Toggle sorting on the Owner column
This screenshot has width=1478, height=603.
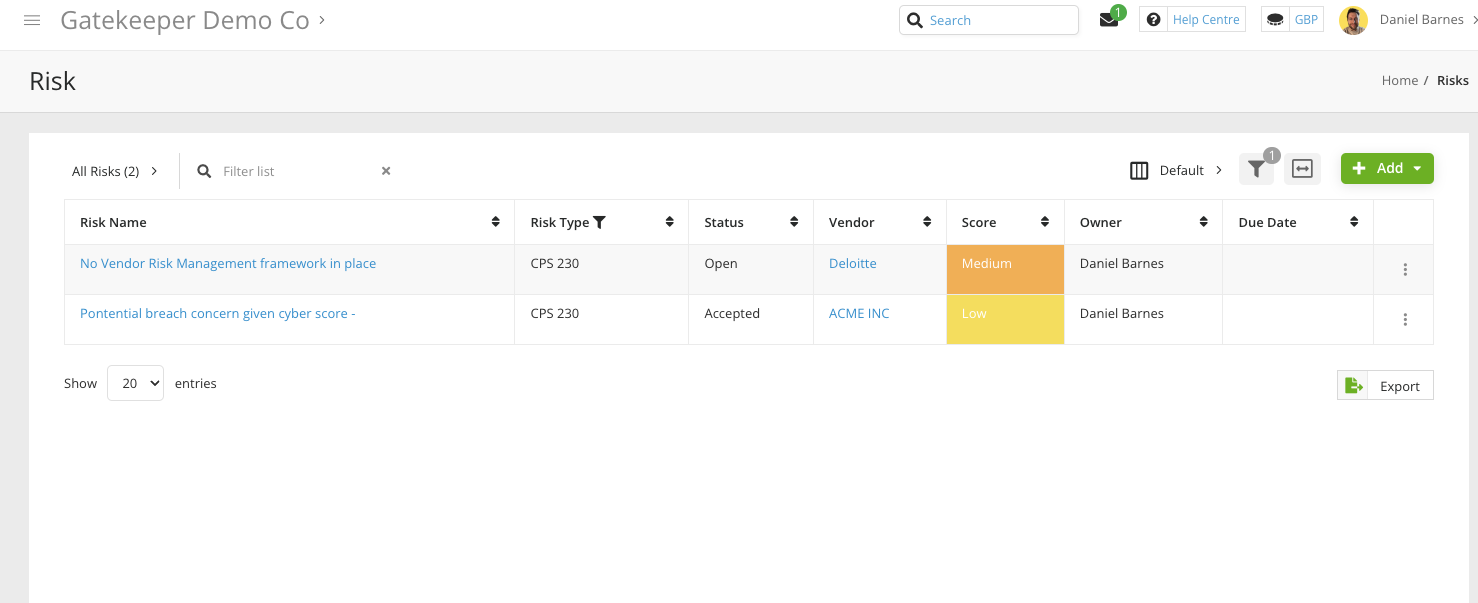(x=1202, y=221)
